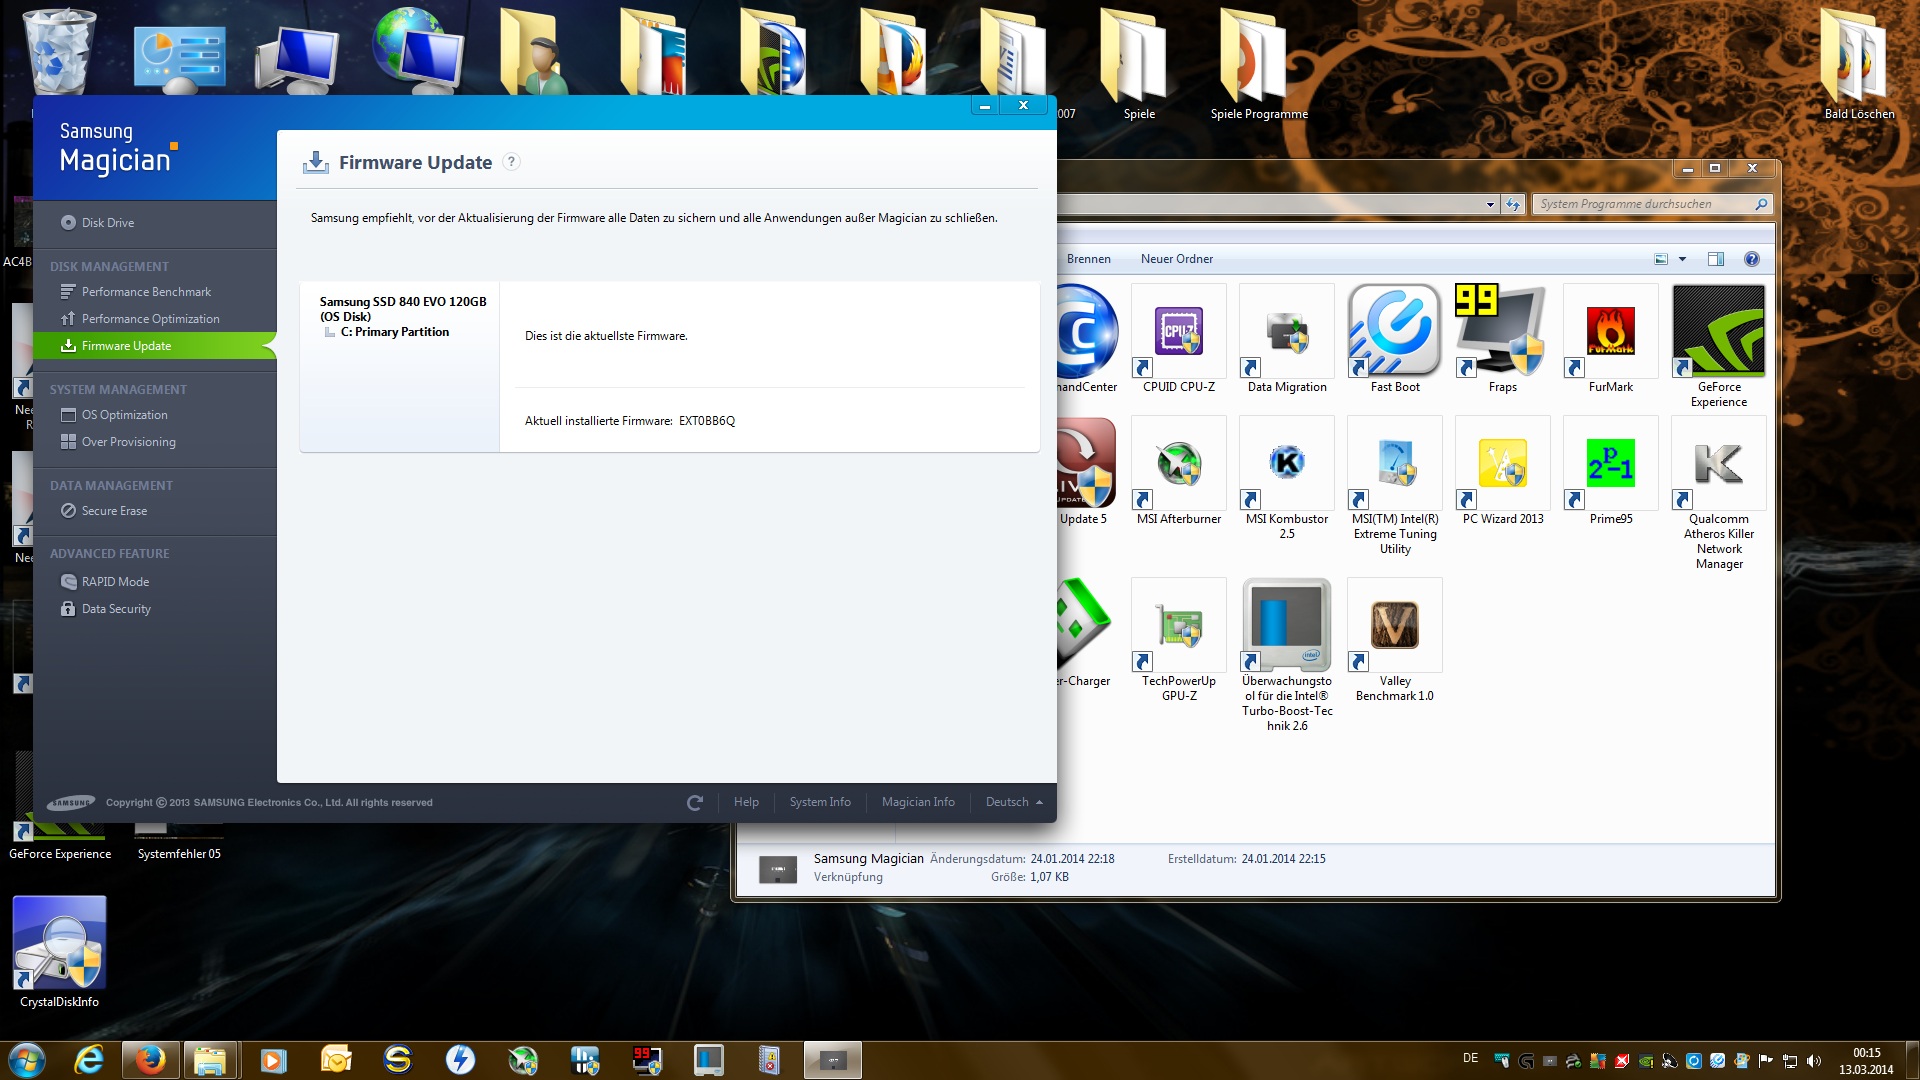
Task: Open Prime95 shortcut icon
Action: (1610, 466)
